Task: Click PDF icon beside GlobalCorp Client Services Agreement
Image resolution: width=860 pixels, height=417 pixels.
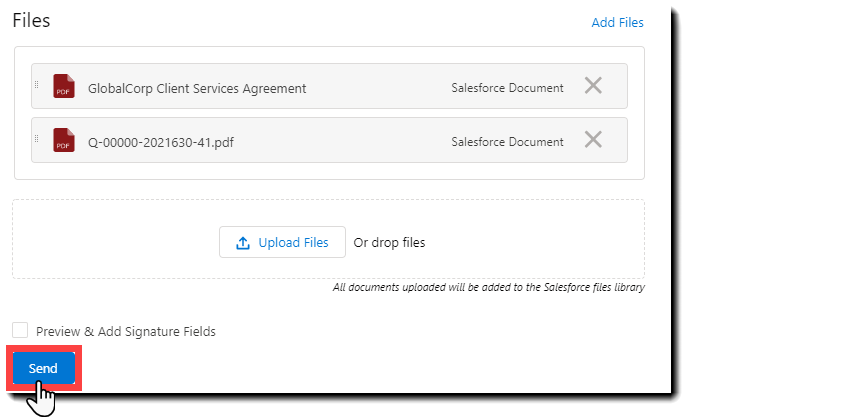Action: [x=64, y=86]
